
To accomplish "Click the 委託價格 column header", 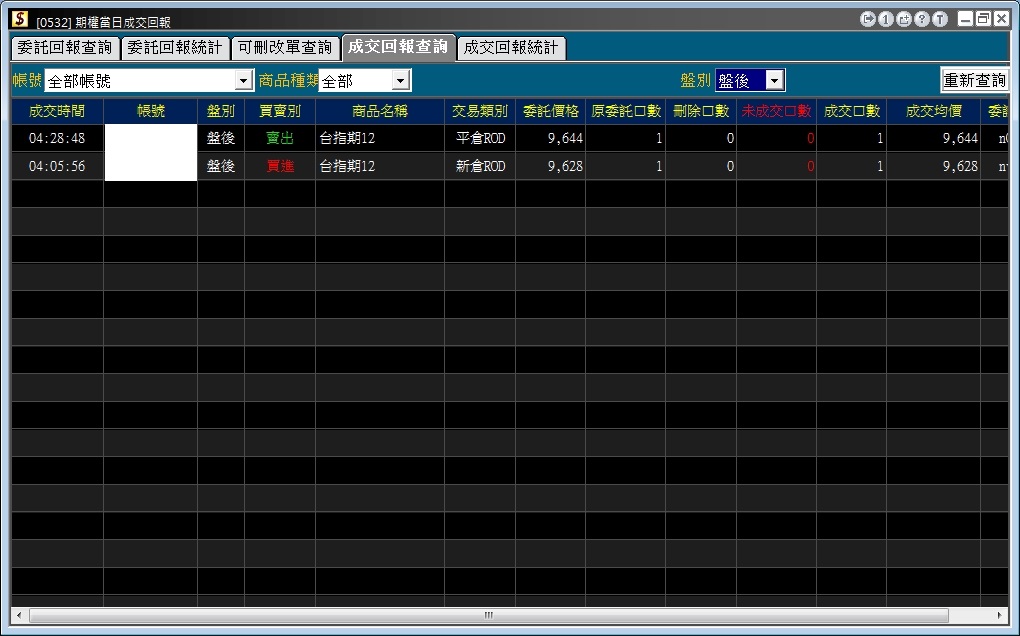I will point(550,111).
